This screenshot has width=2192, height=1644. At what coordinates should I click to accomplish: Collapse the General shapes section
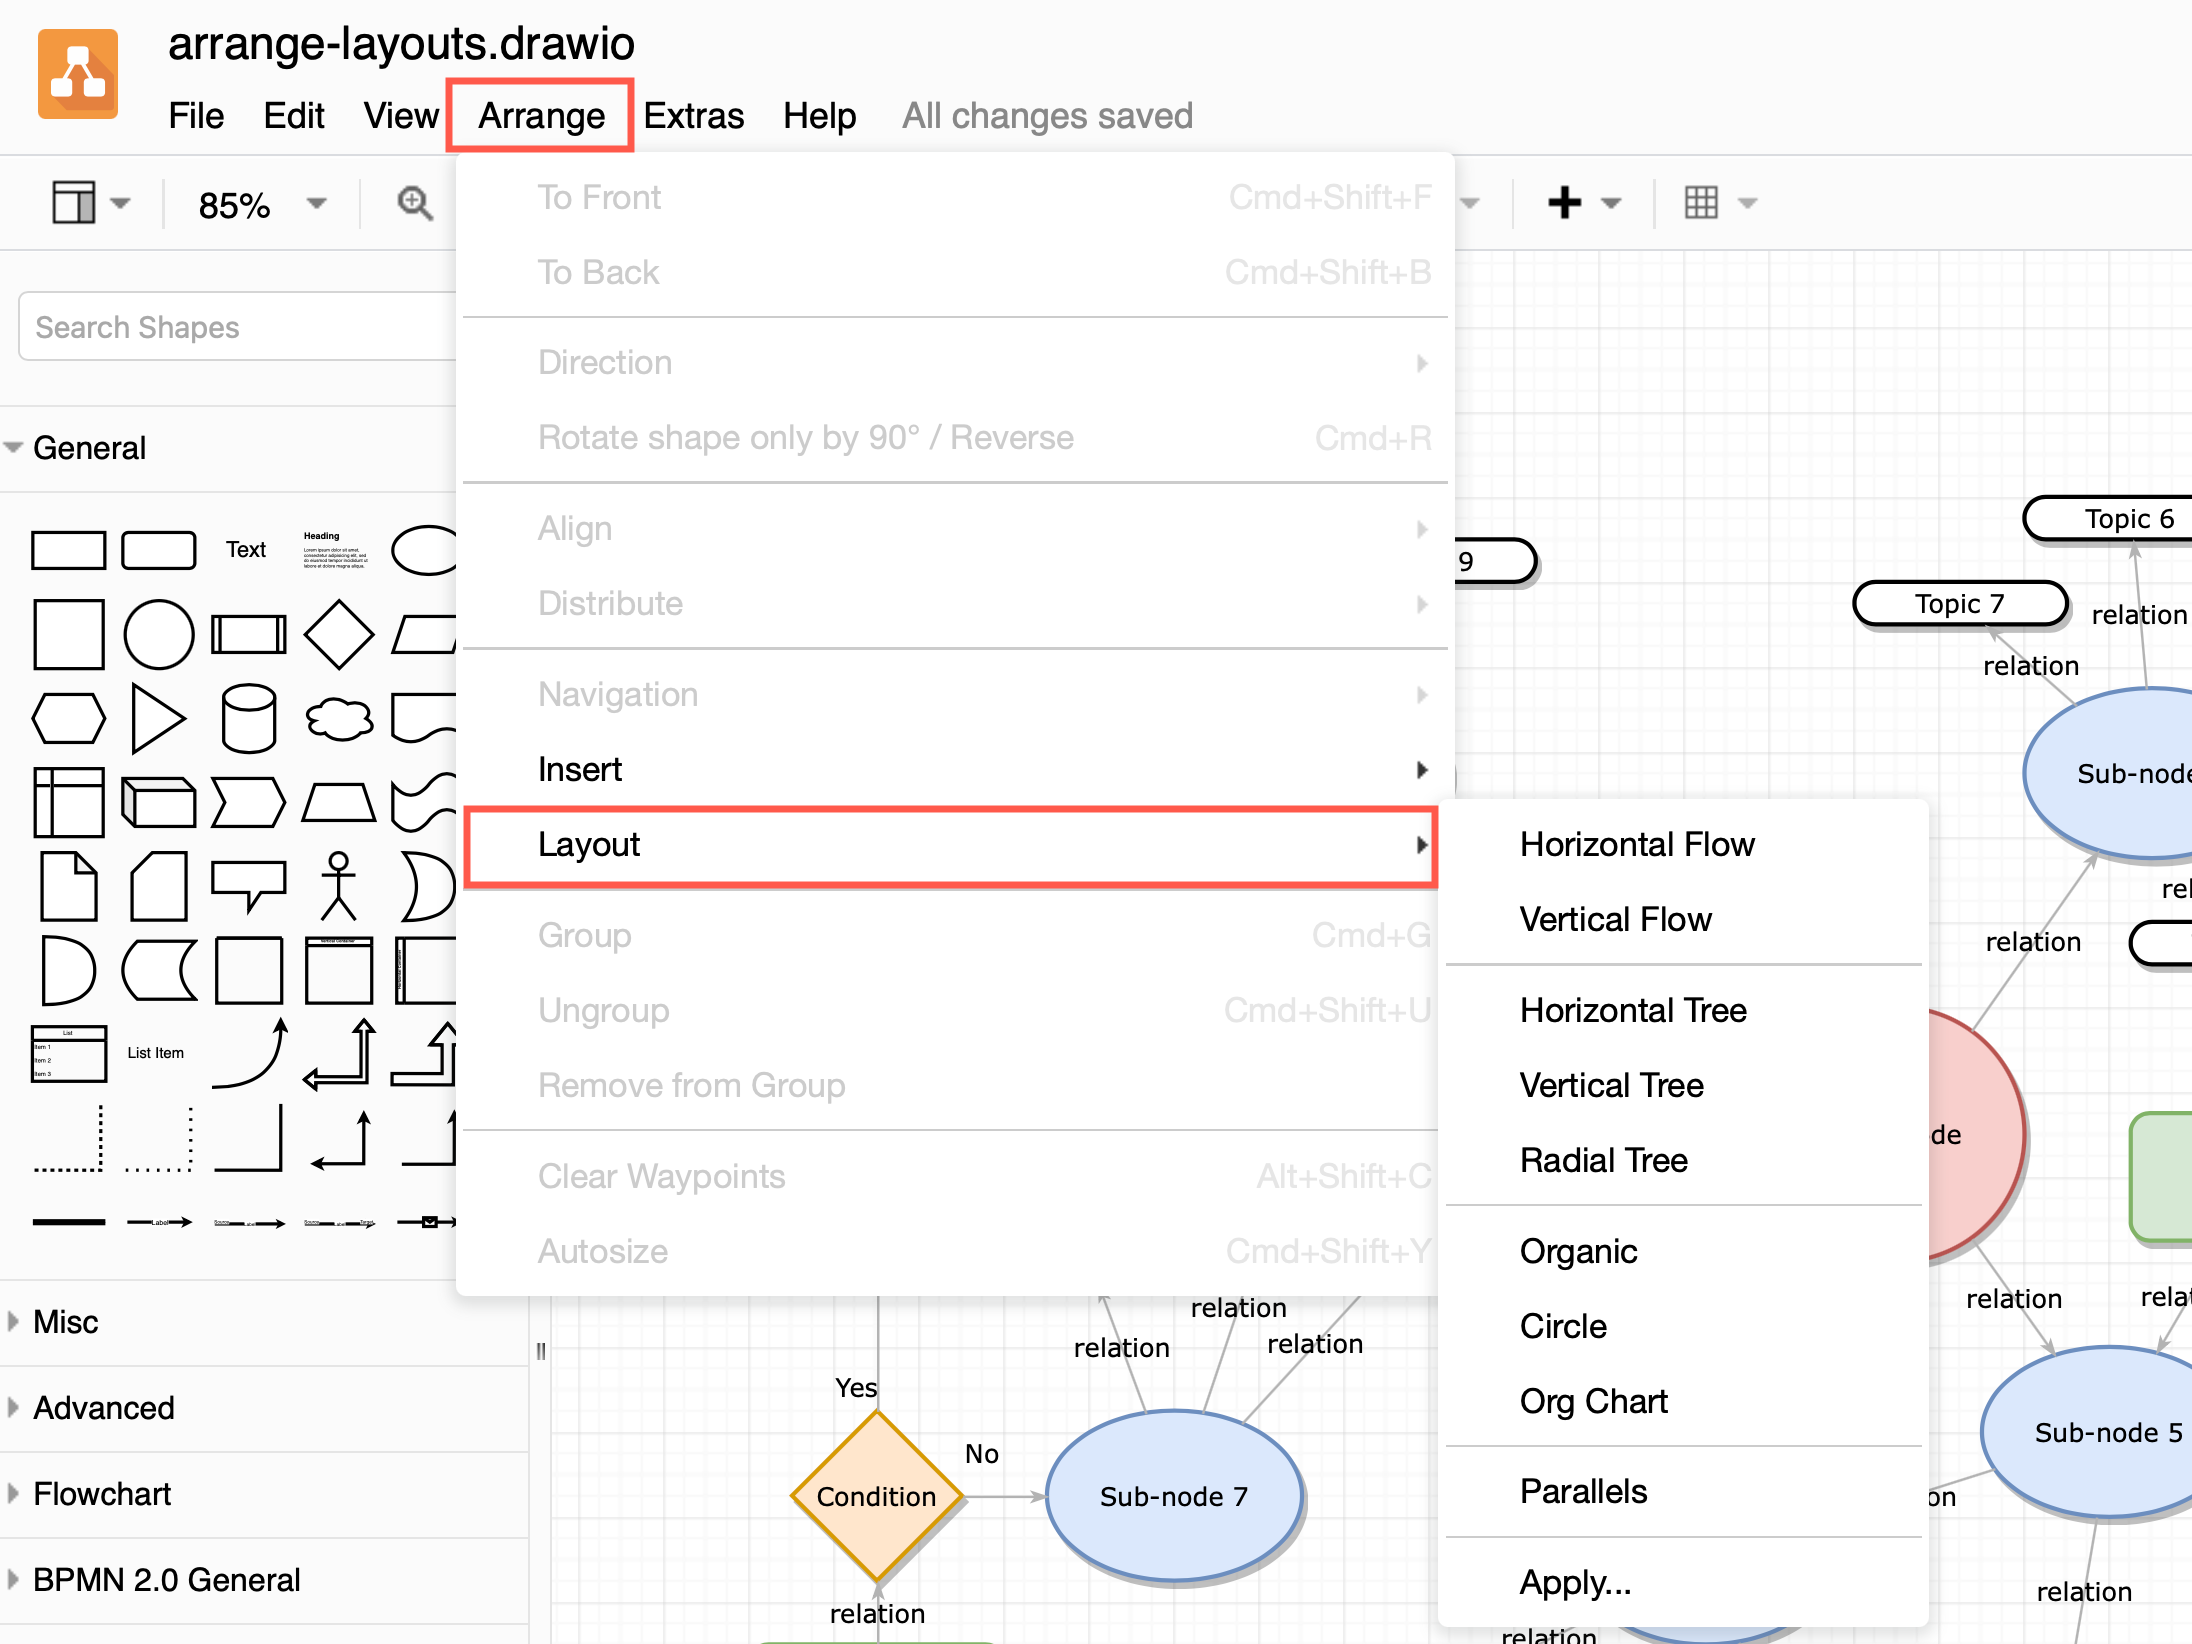point(88,447)
